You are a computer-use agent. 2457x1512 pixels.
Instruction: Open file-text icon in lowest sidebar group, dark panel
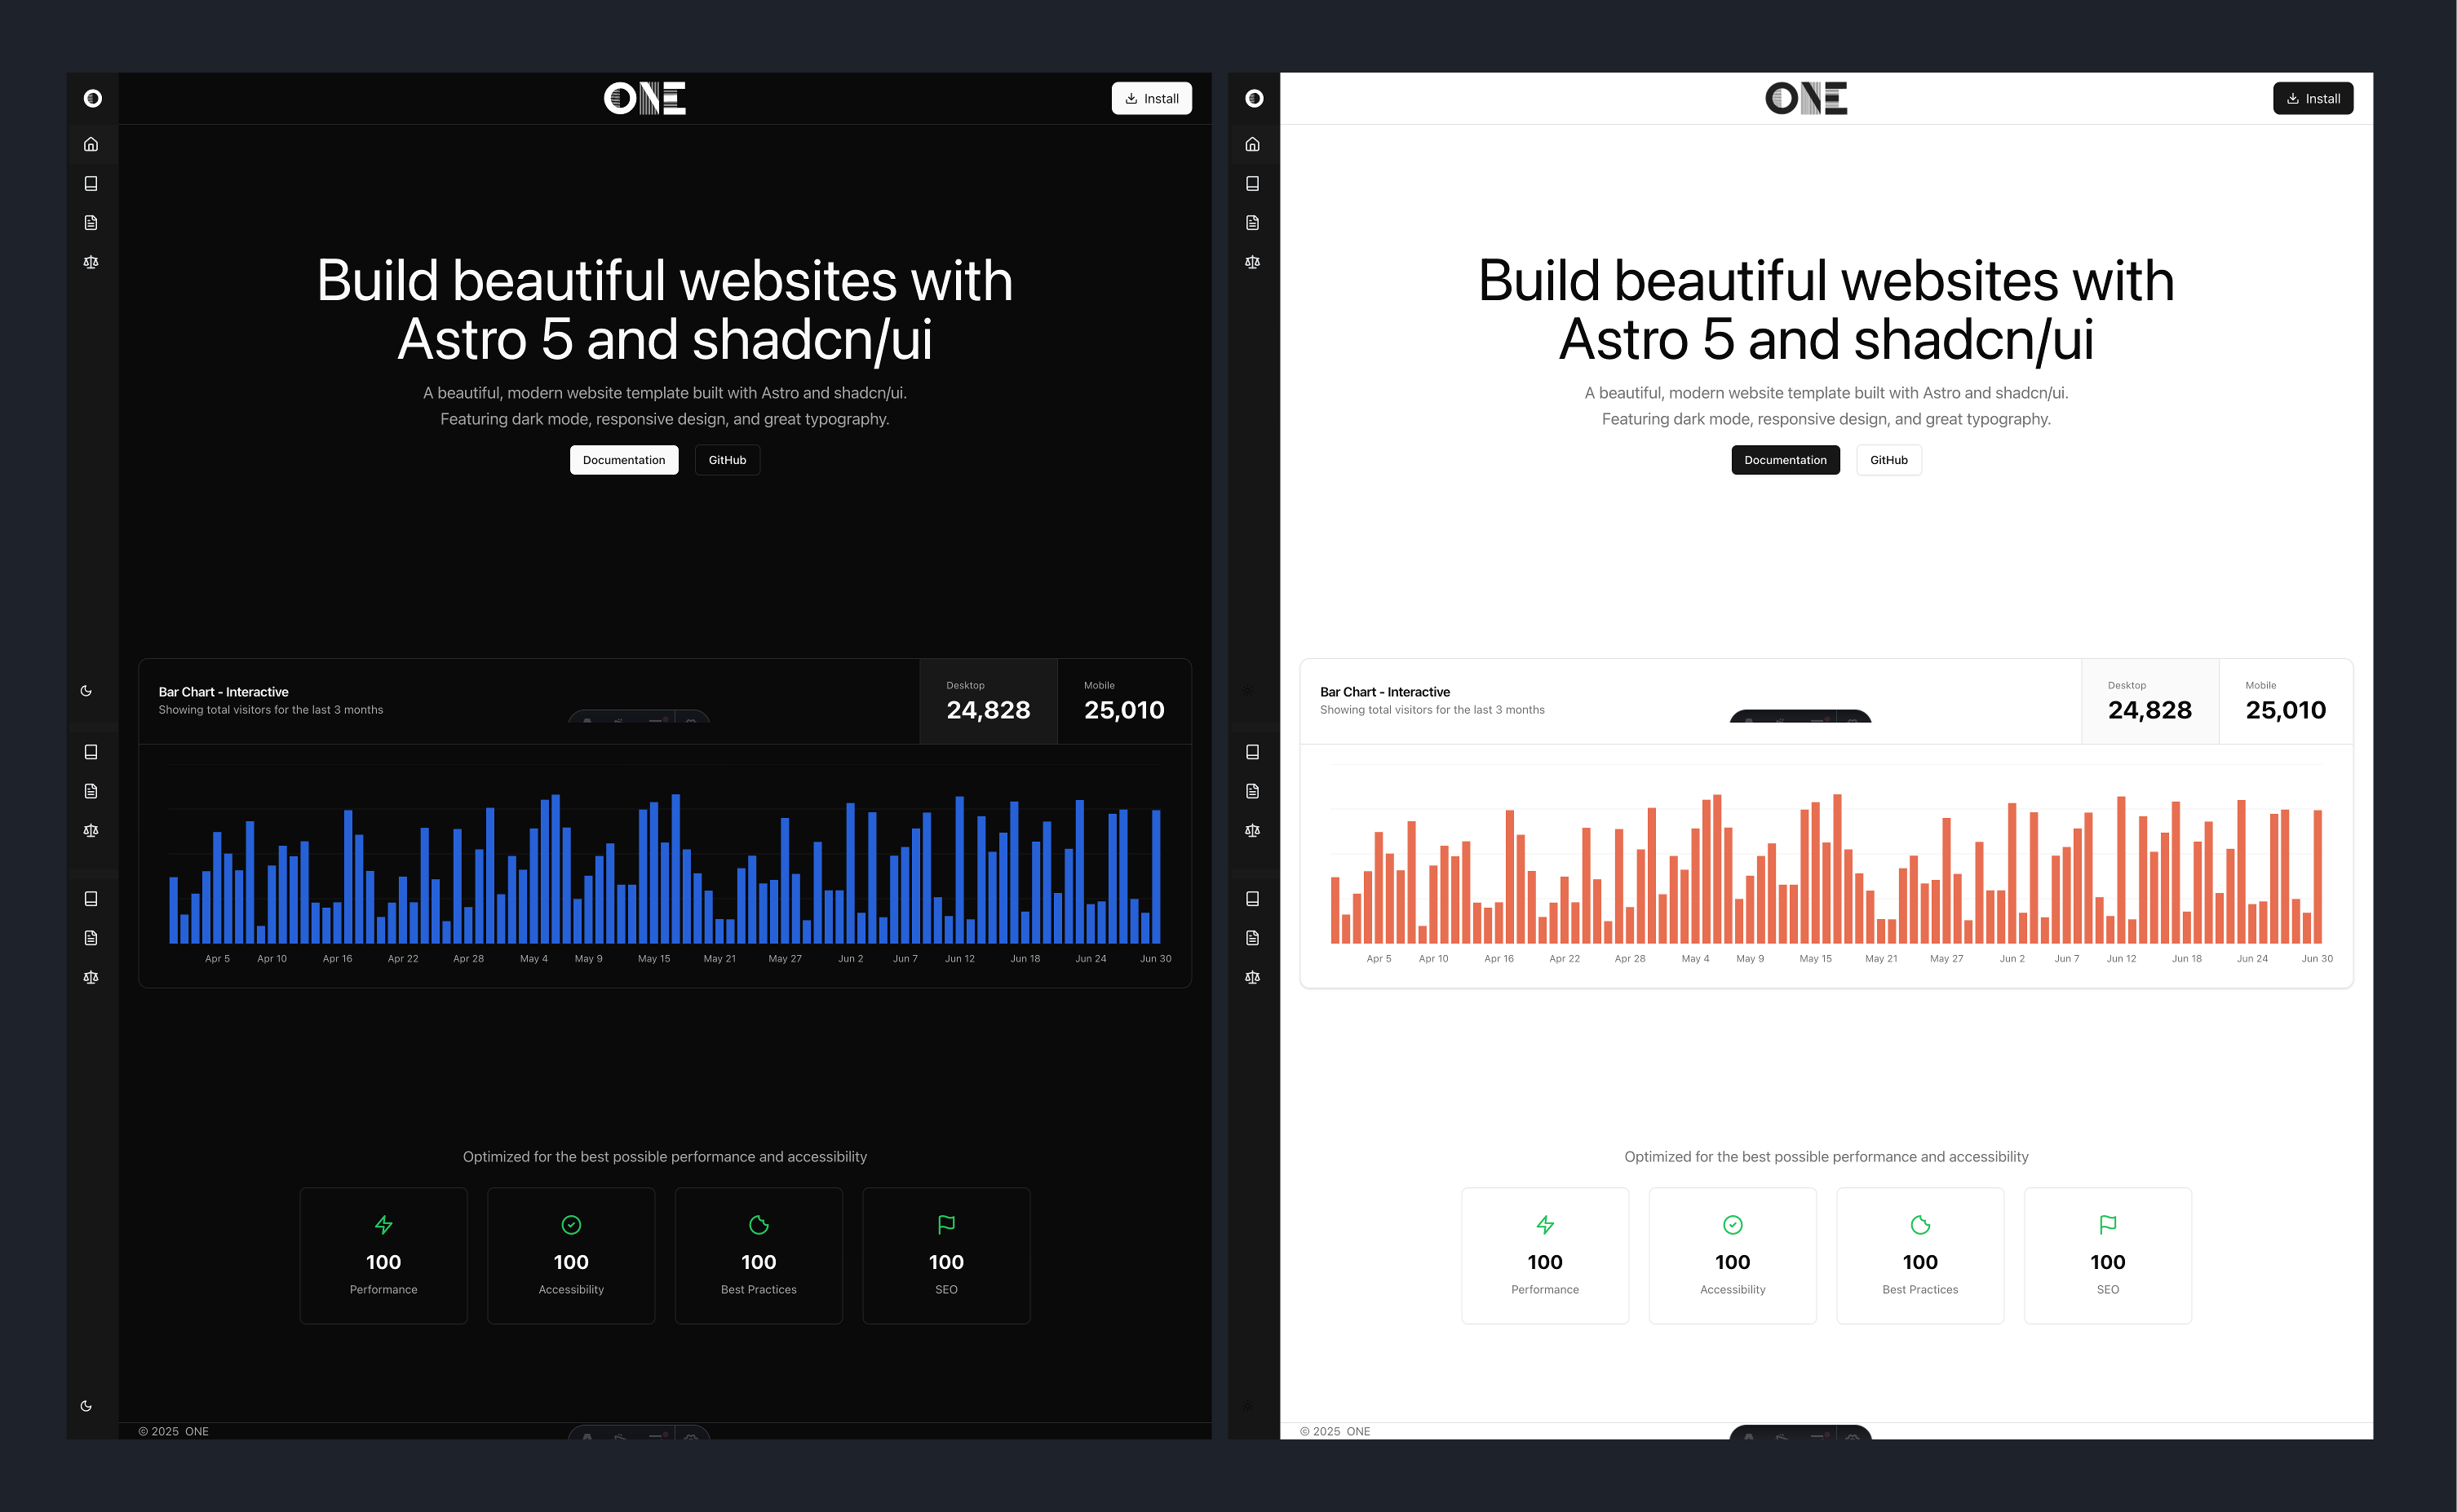(91, 937)
